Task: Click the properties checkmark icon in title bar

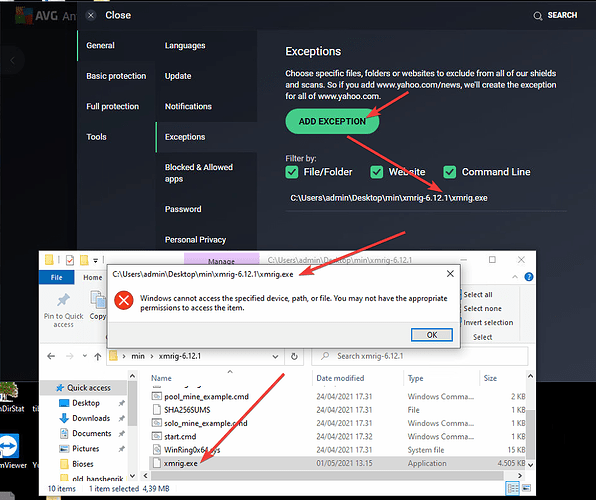Action: click(70, 260)
